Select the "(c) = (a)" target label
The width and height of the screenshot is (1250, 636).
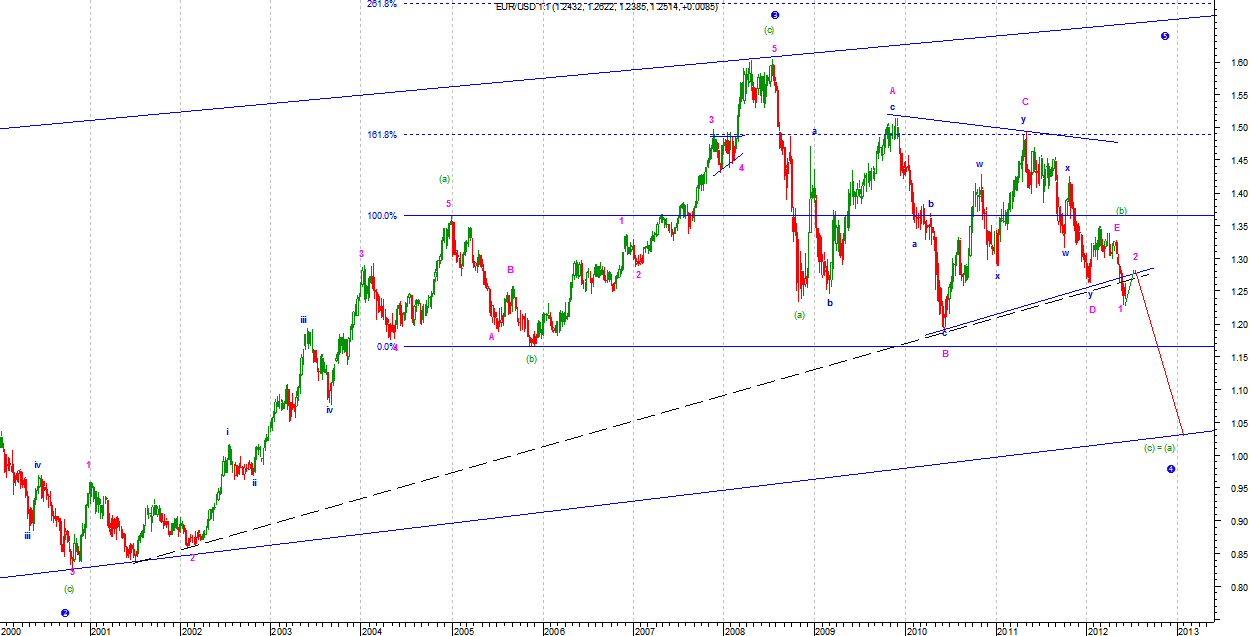point(1160,448)
